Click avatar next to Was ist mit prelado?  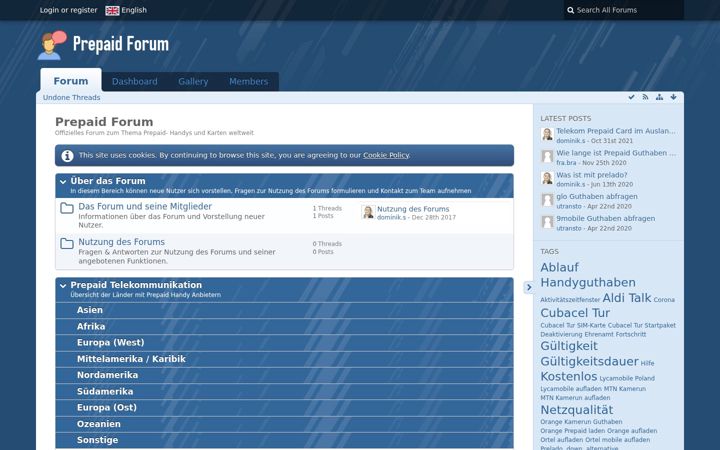[x=547, y=178]
